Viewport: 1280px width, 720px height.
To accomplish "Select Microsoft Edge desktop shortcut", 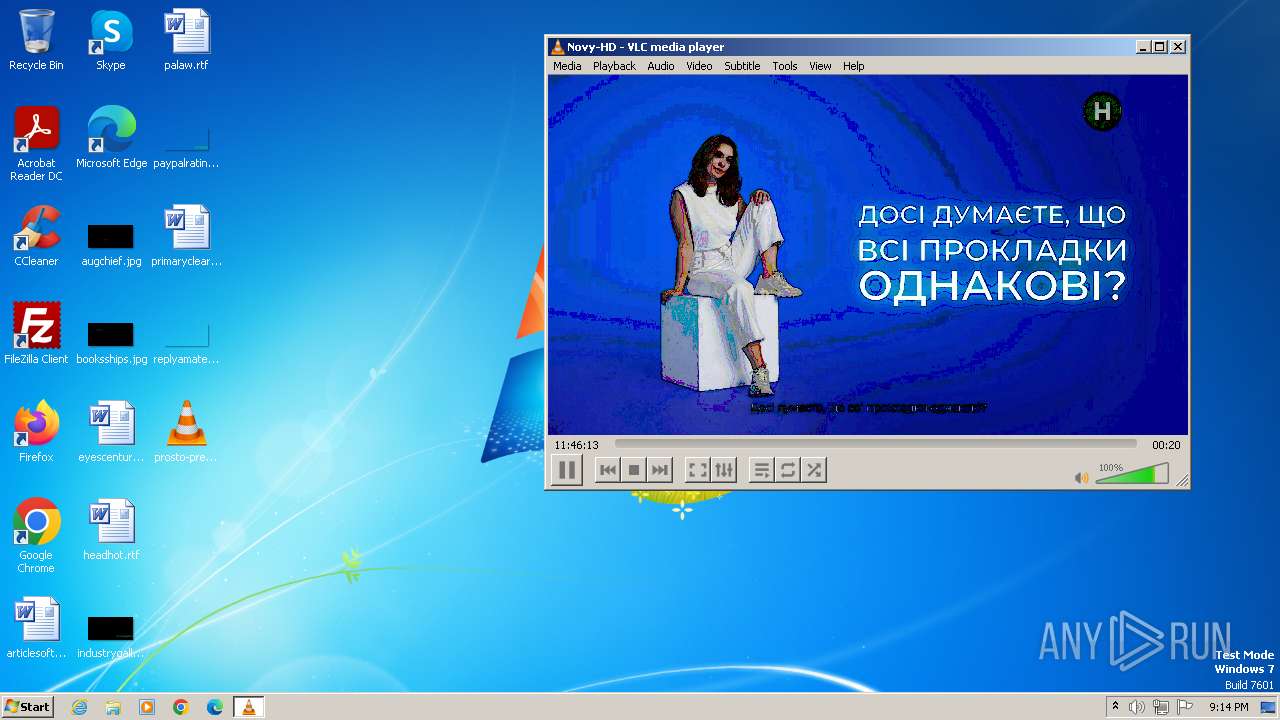I will tap(111, 138).
